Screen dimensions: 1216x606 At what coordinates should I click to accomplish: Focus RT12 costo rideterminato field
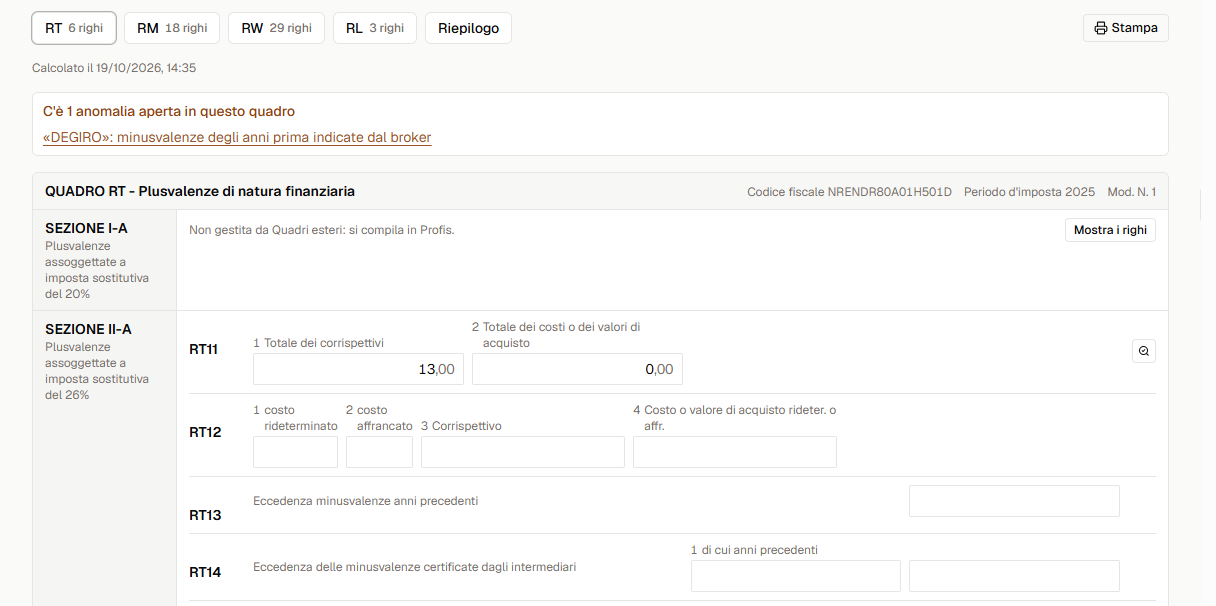tap(295, 452)
